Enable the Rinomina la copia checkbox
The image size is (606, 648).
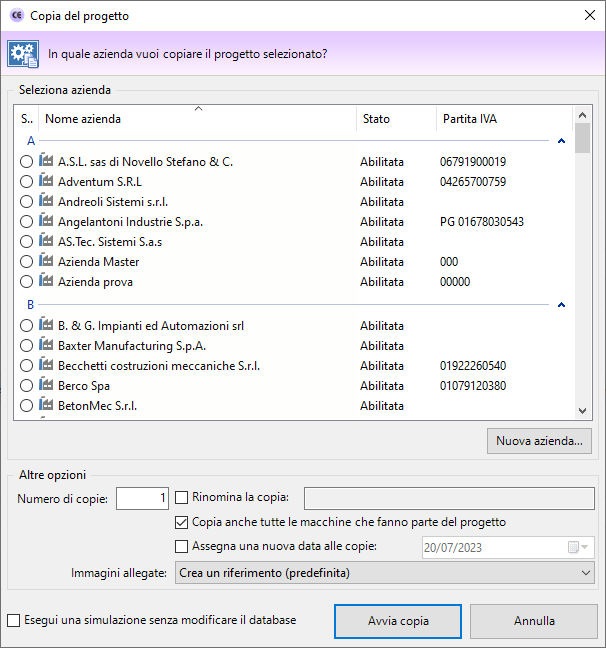coord(182,497)
